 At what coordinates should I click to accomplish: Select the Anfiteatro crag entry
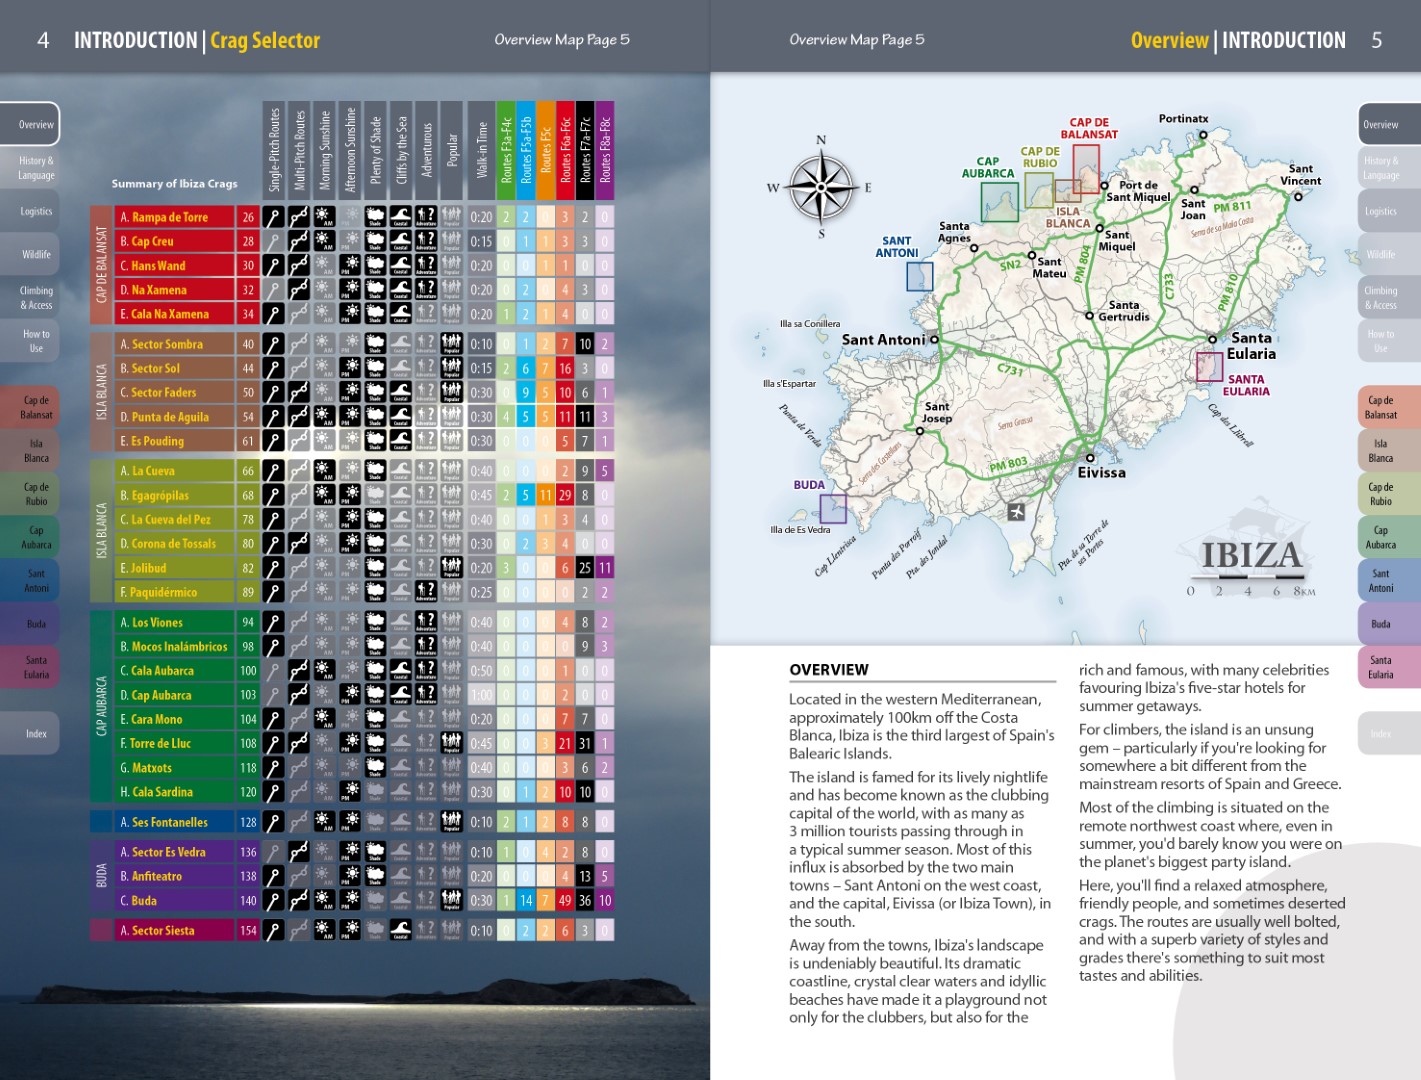tap(175, 876)
